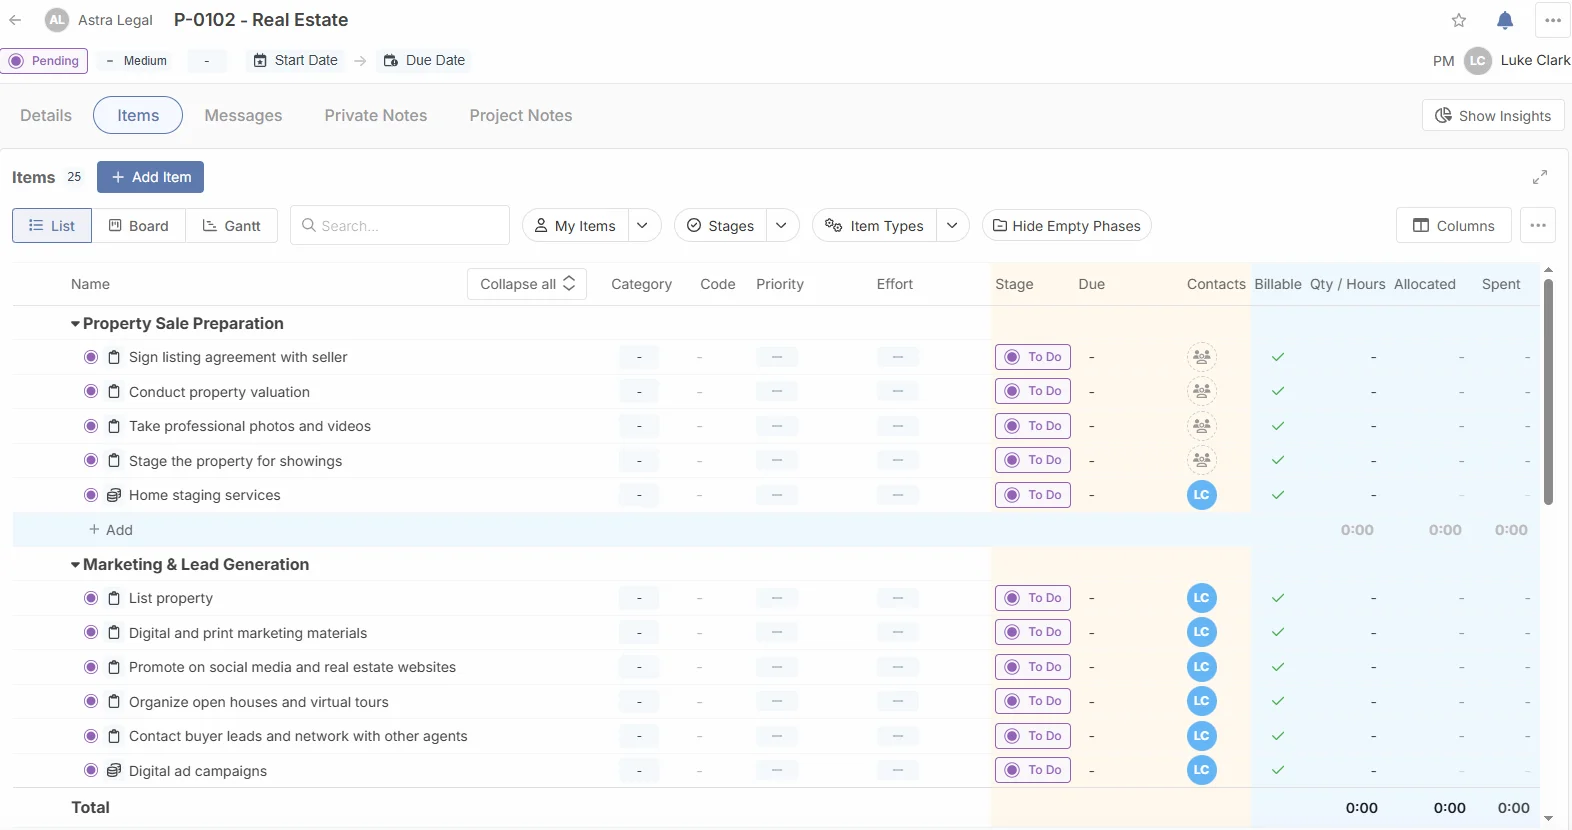Click status circle for Sign listing agreement
The image size is (1572, 830).
click(91, 357)
